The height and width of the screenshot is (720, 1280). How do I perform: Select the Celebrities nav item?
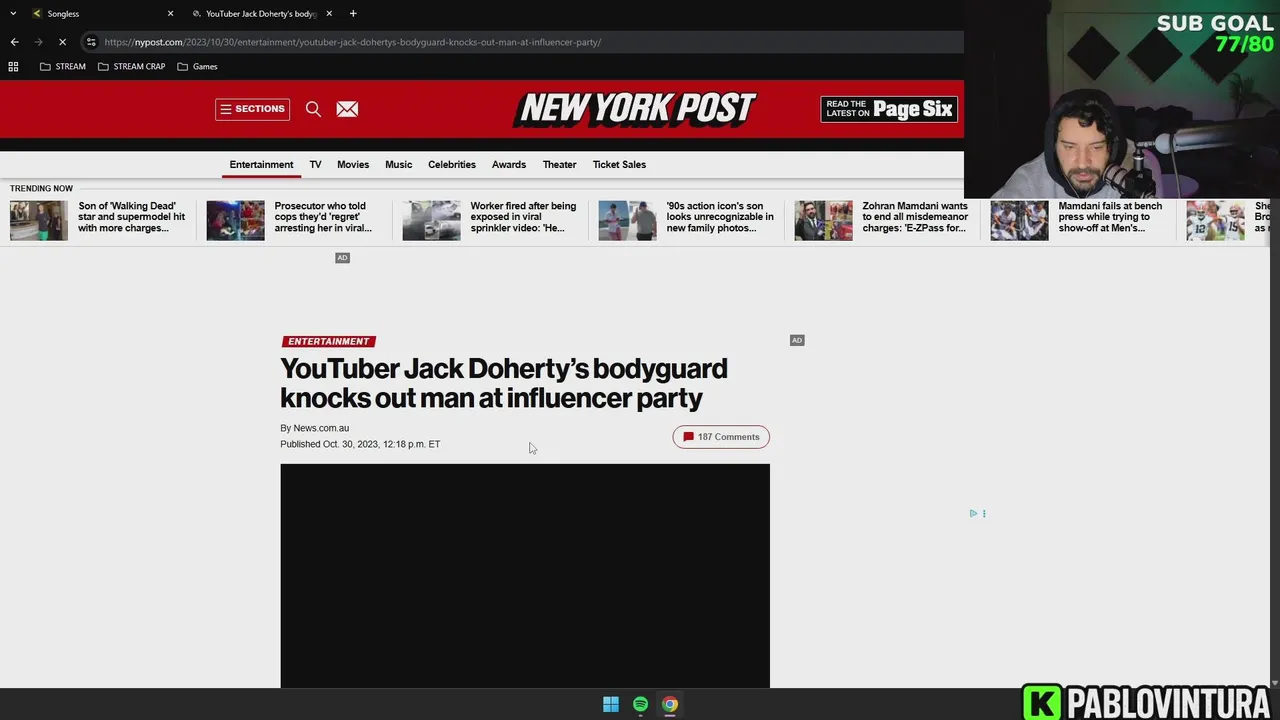(452, 164)
